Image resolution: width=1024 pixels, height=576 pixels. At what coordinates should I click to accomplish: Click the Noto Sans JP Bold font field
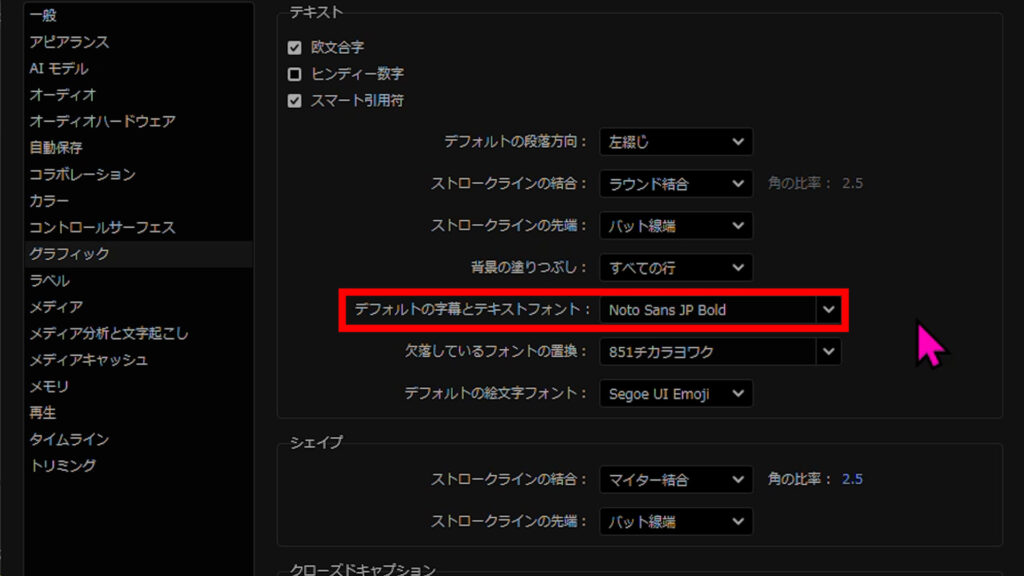pos(708,310)
